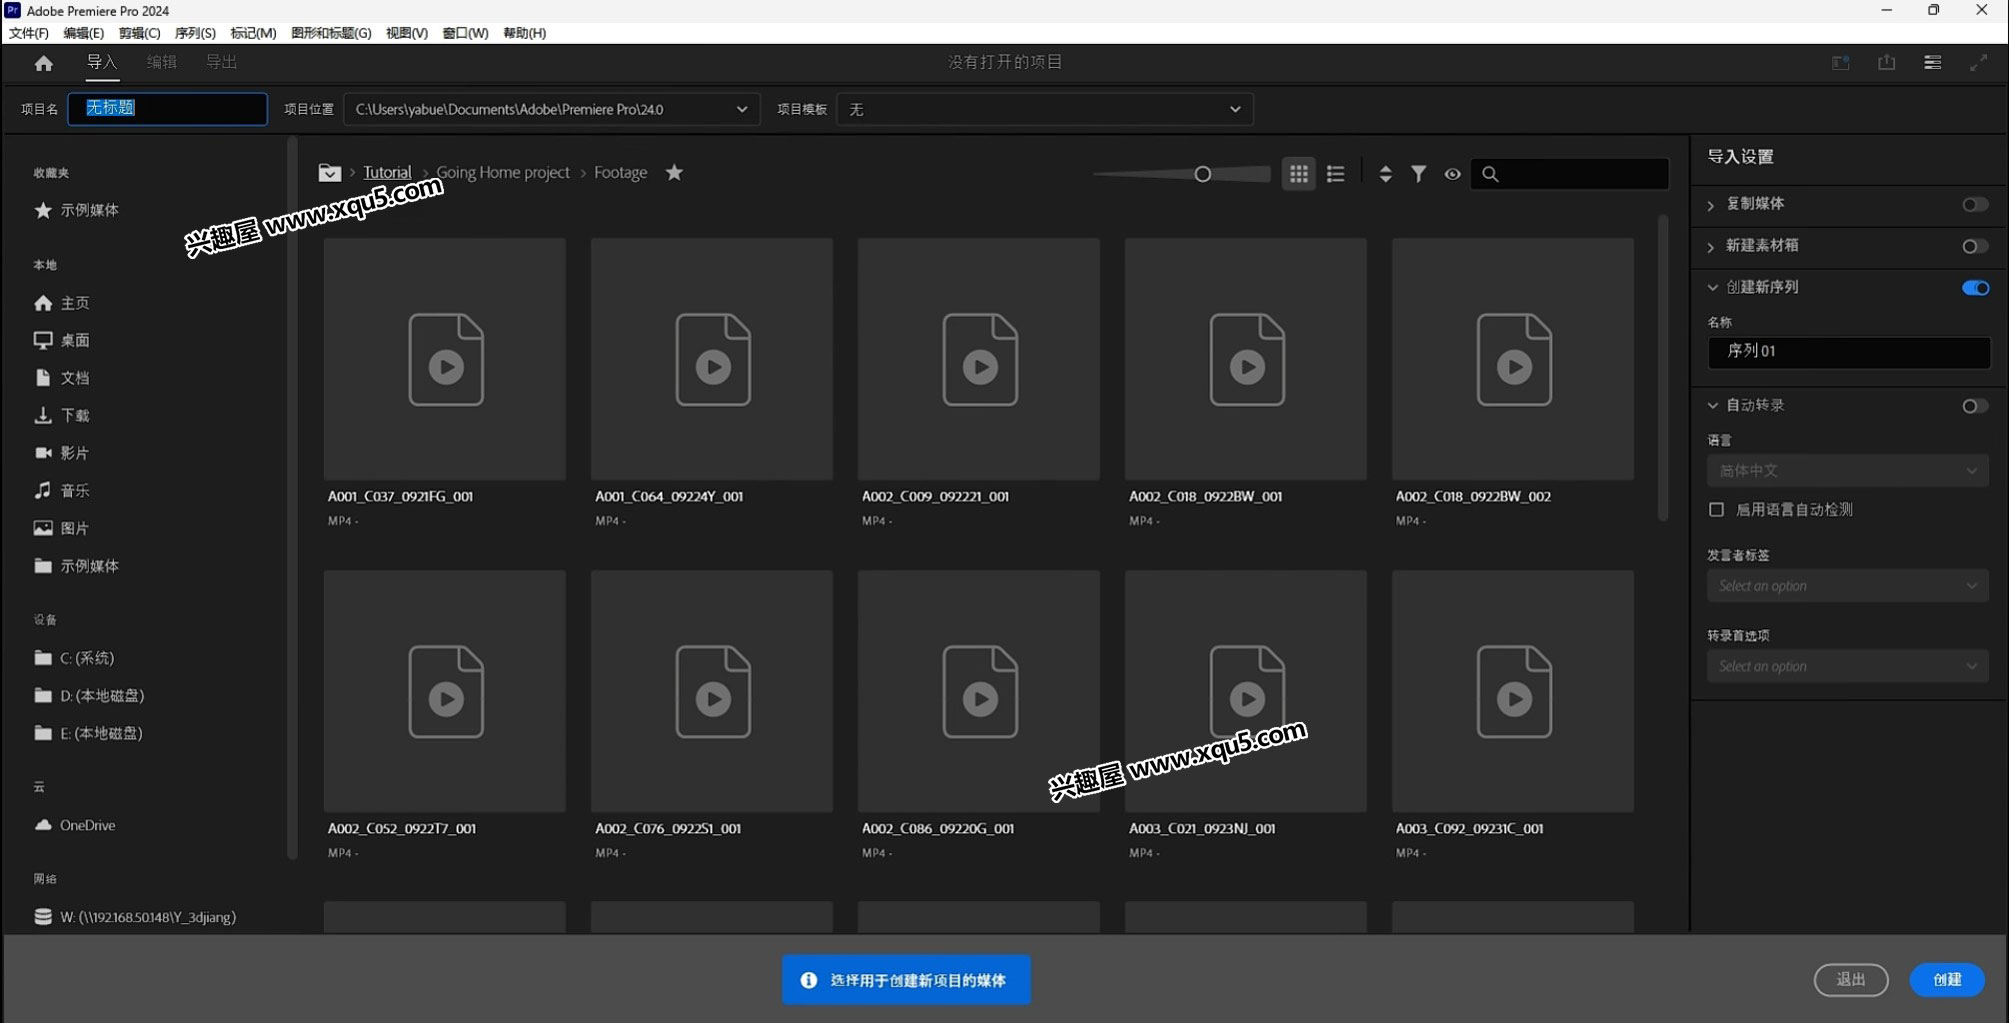Open the 项目模板 dropdown
Screen dimensions: 2009x1023
1044,109
